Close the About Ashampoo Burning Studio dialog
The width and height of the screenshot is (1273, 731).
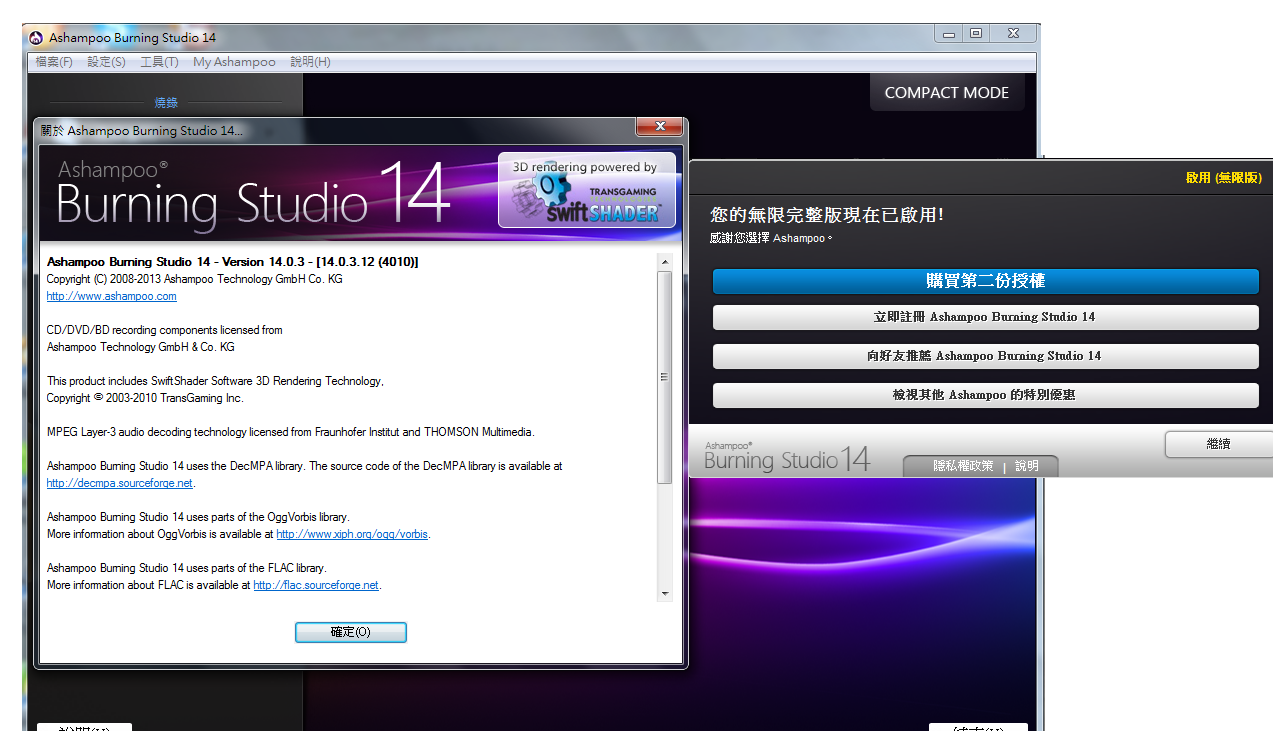tap(660, 127)
